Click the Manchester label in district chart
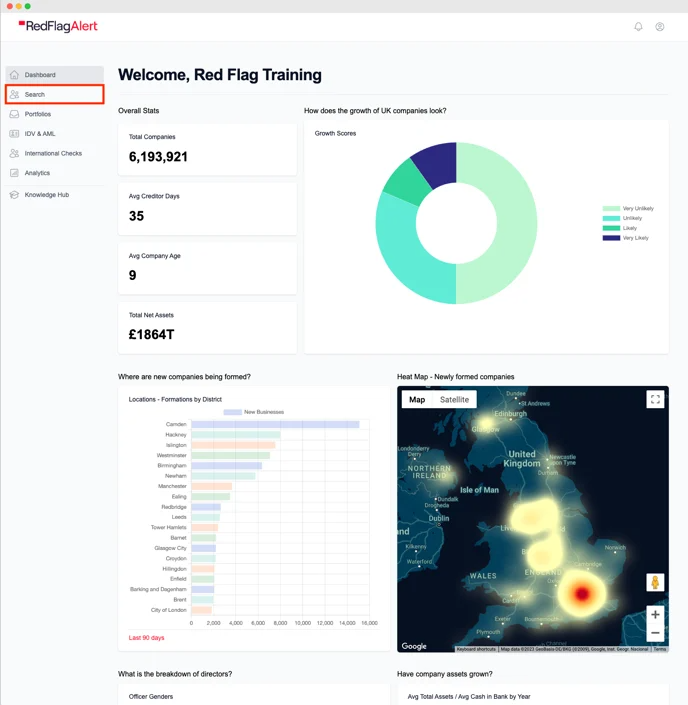 click(x=172, y=486)
